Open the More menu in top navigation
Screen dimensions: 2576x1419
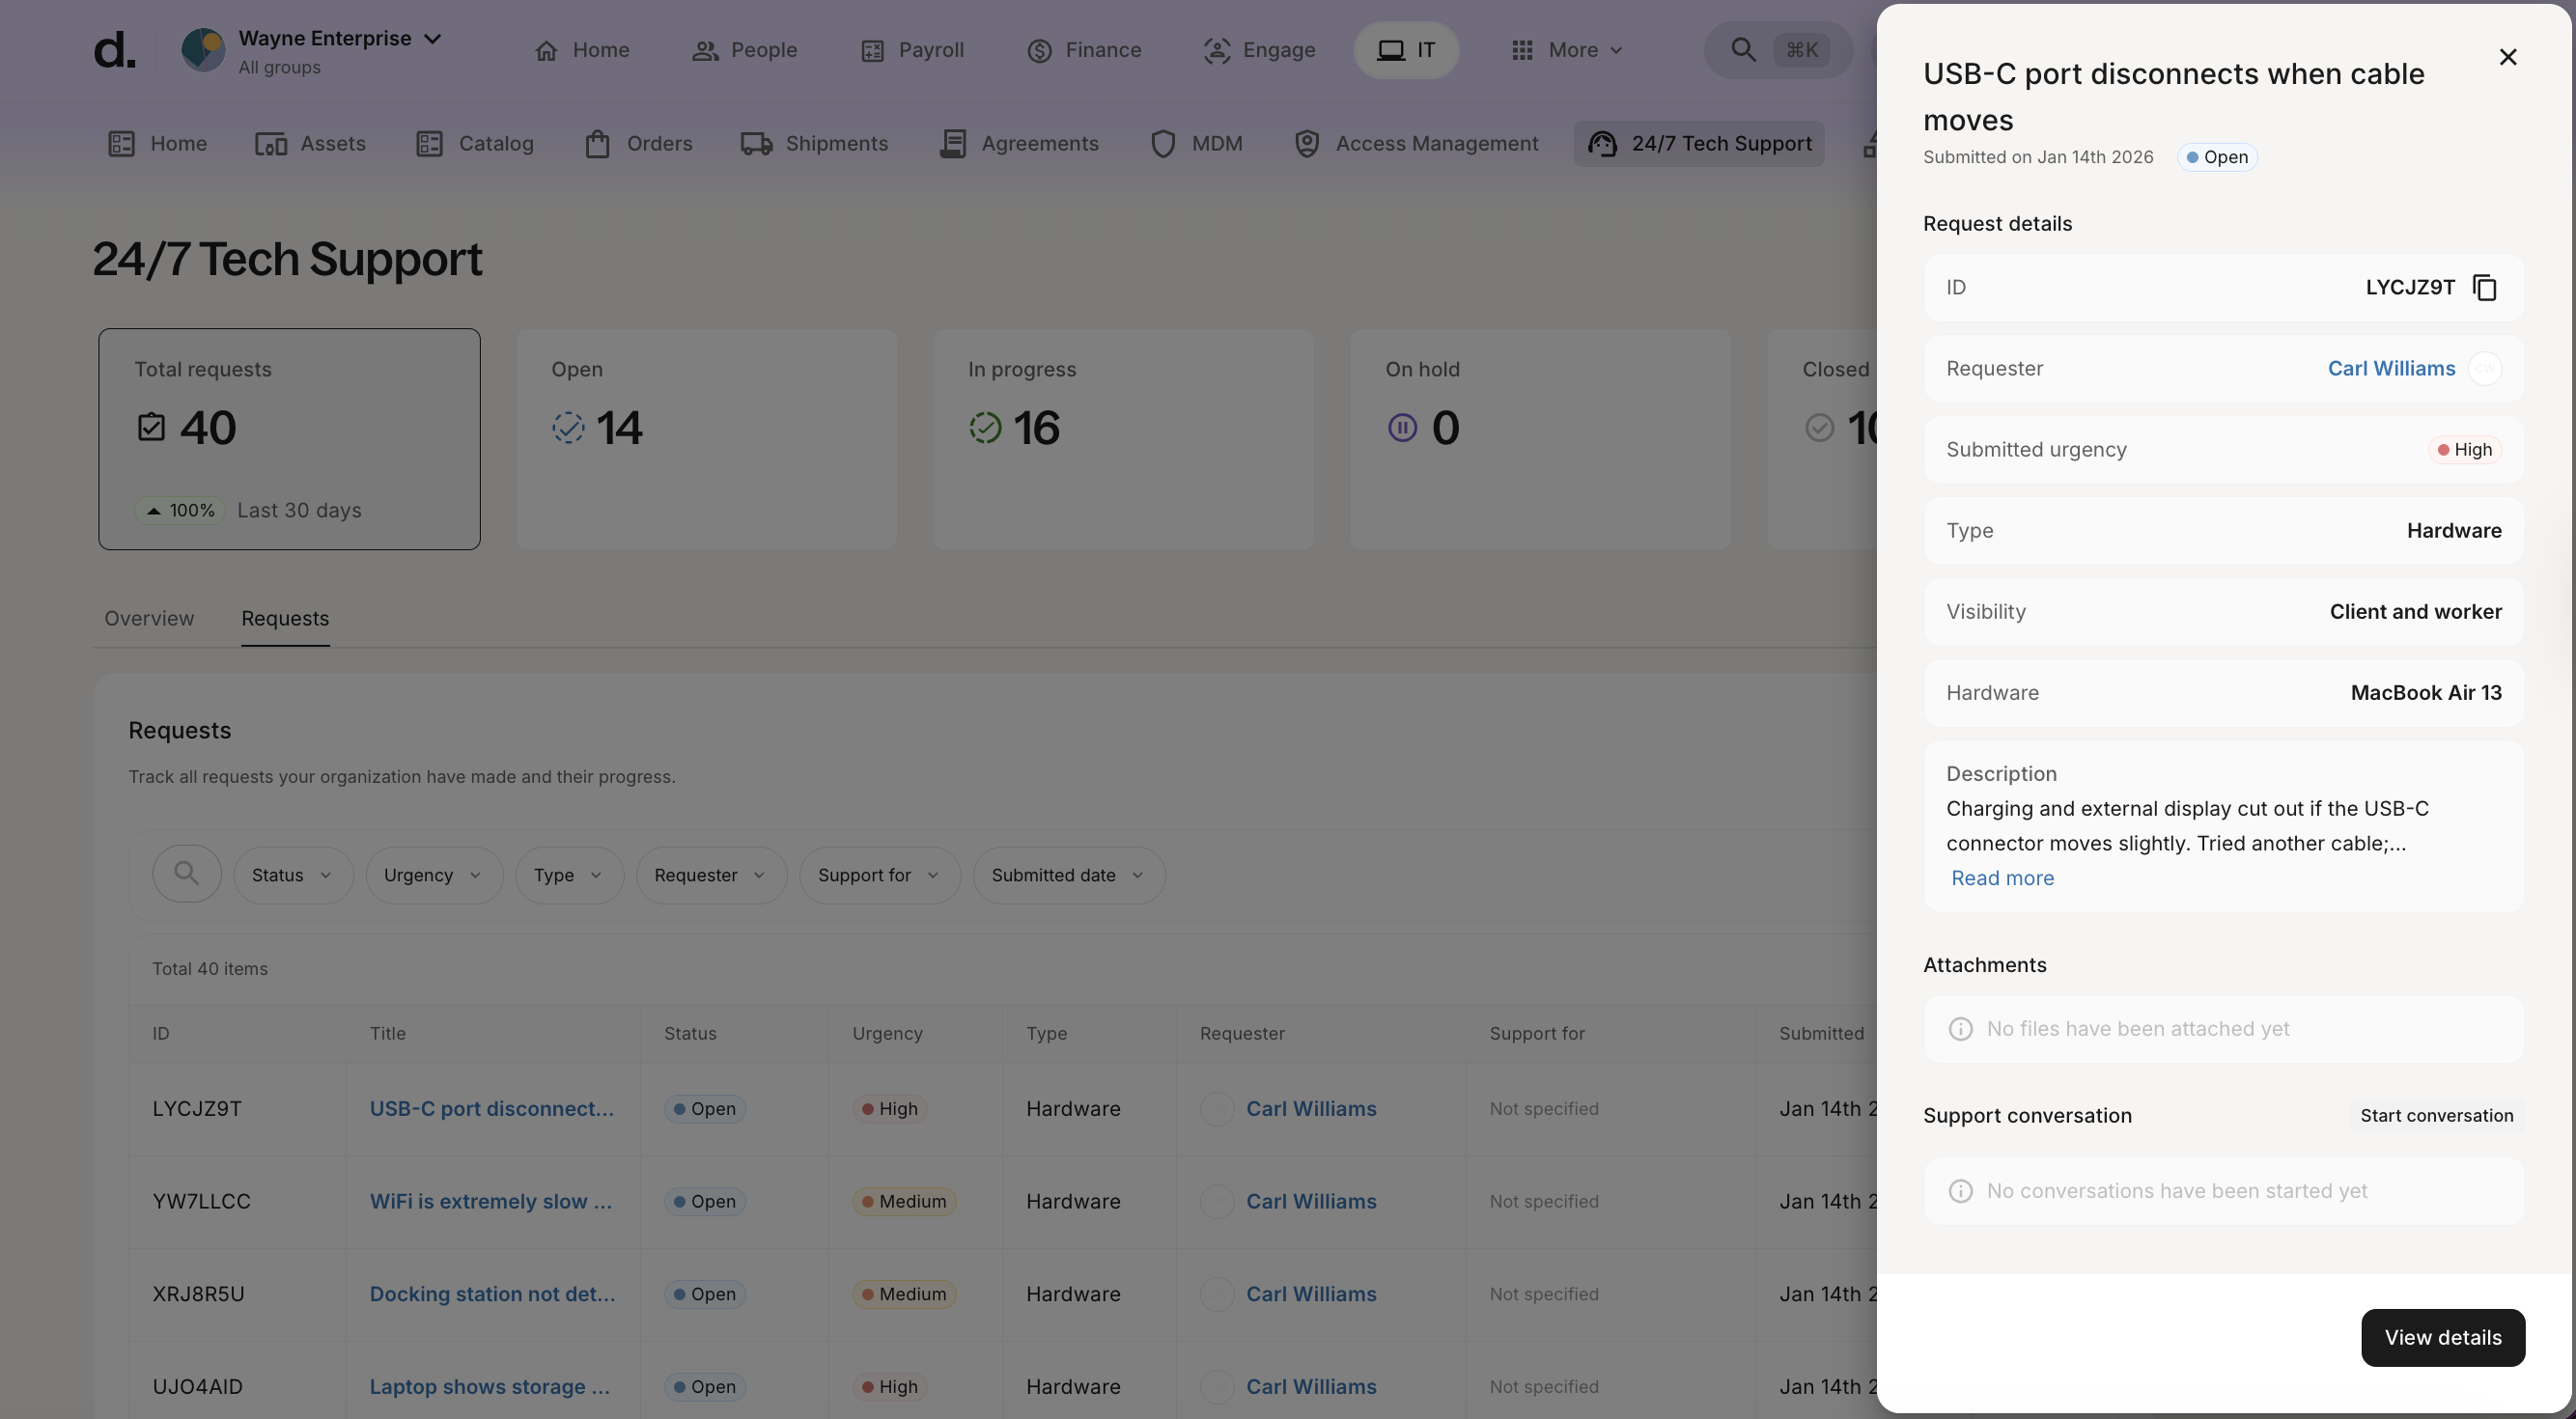(x=1566, y=50)
